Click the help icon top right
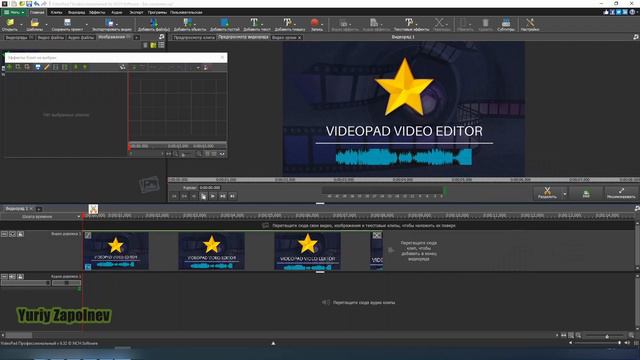This screenshot has height=360, width=640. pos(632,12)
